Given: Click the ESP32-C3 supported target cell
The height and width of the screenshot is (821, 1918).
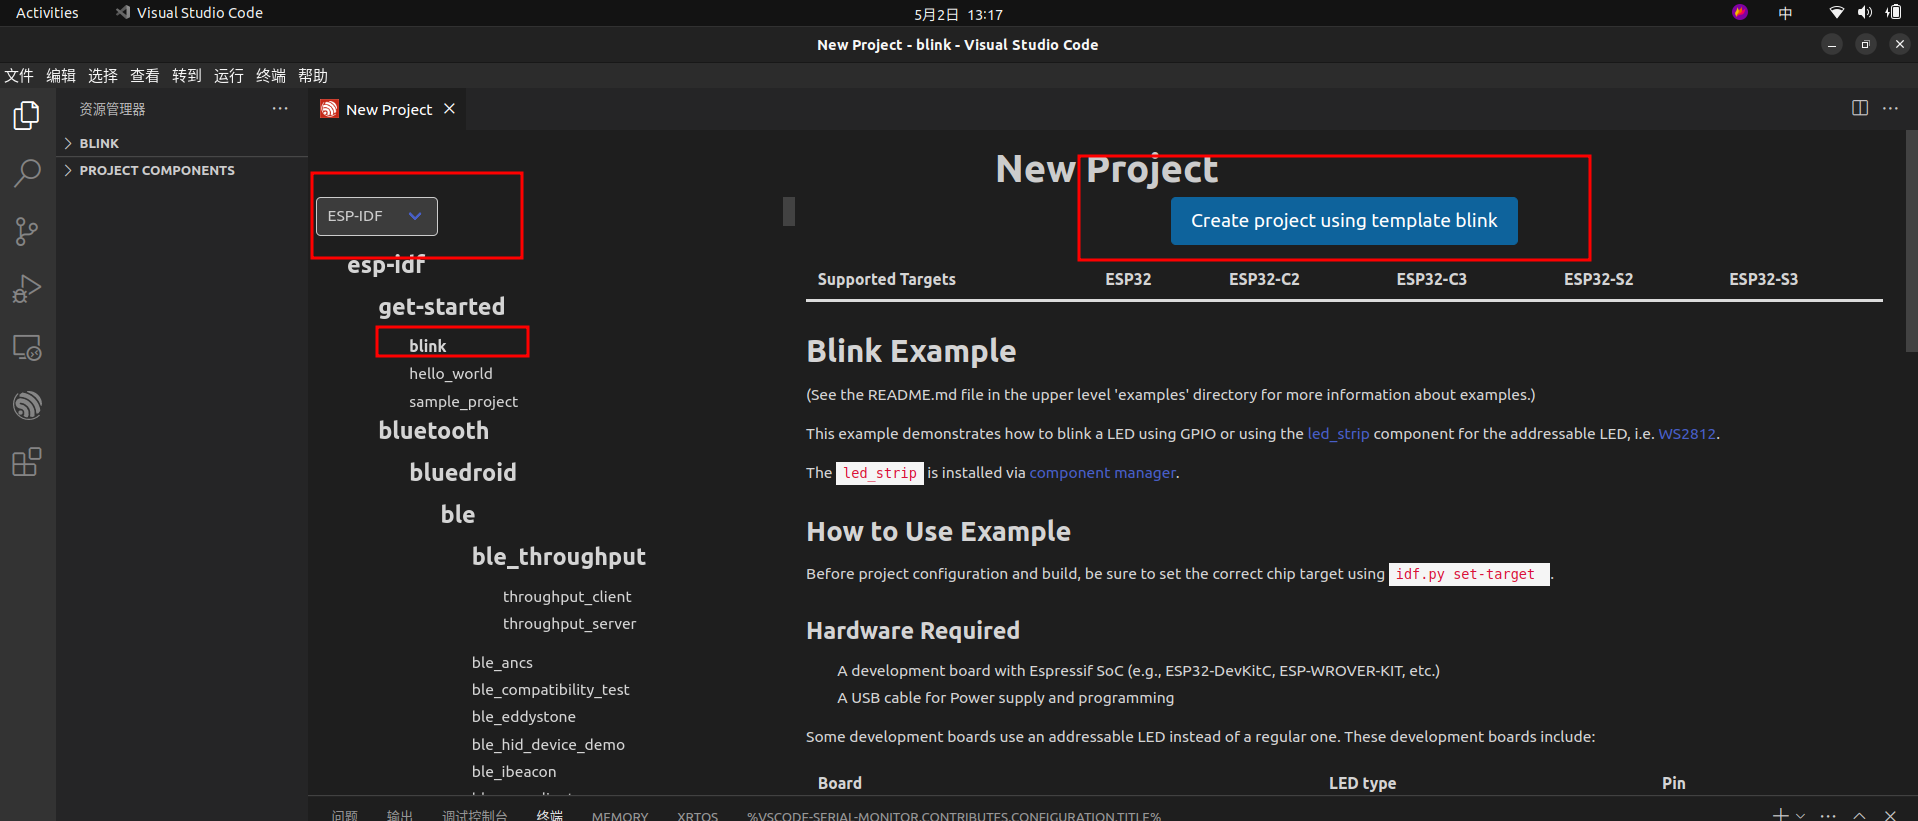Looking at the screenshot, I should pos(1431,279).
